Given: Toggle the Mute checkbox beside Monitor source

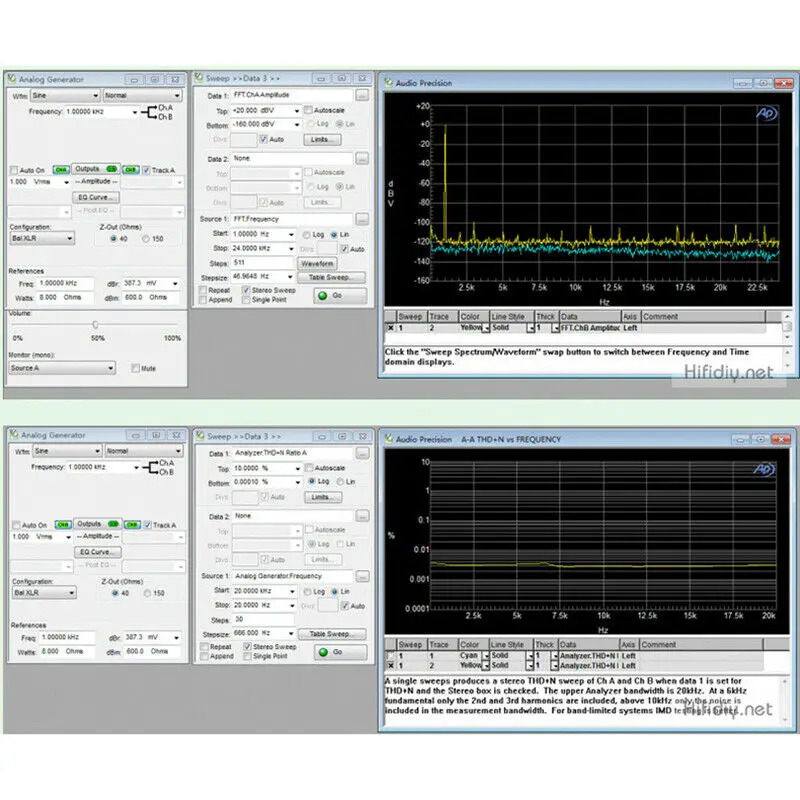Looking at the screenshot, I should tap(135, 368).
